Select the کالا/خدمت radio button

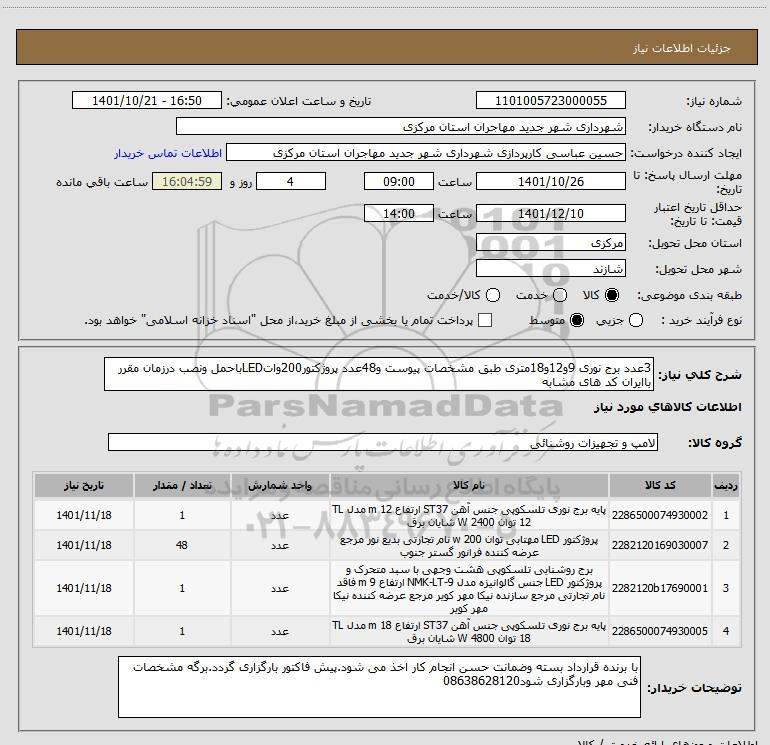[x=493, y=295]
